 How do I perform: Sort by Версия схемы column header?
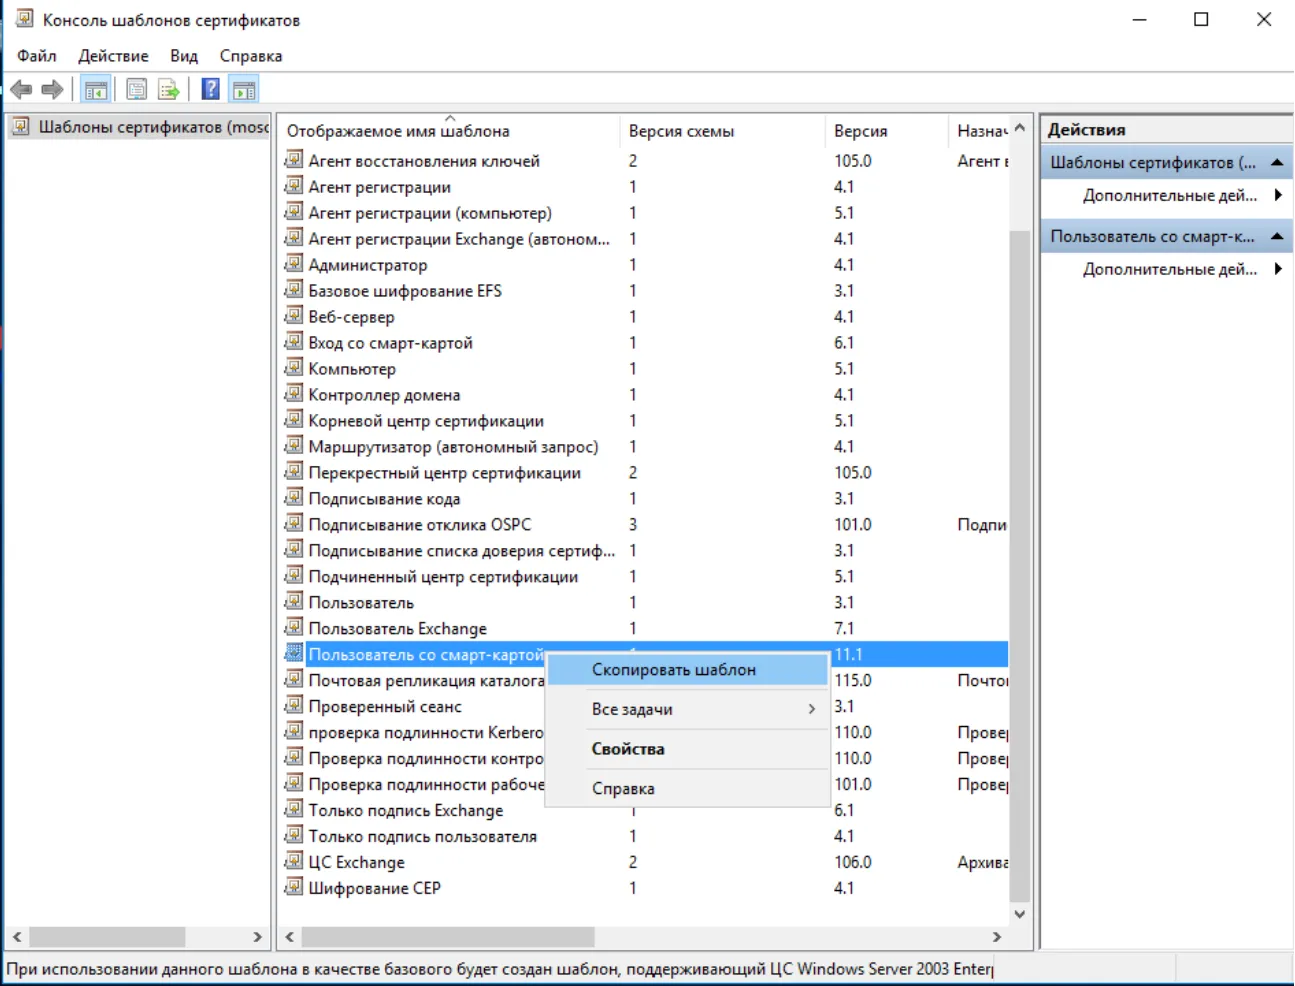tap(723, 131)
